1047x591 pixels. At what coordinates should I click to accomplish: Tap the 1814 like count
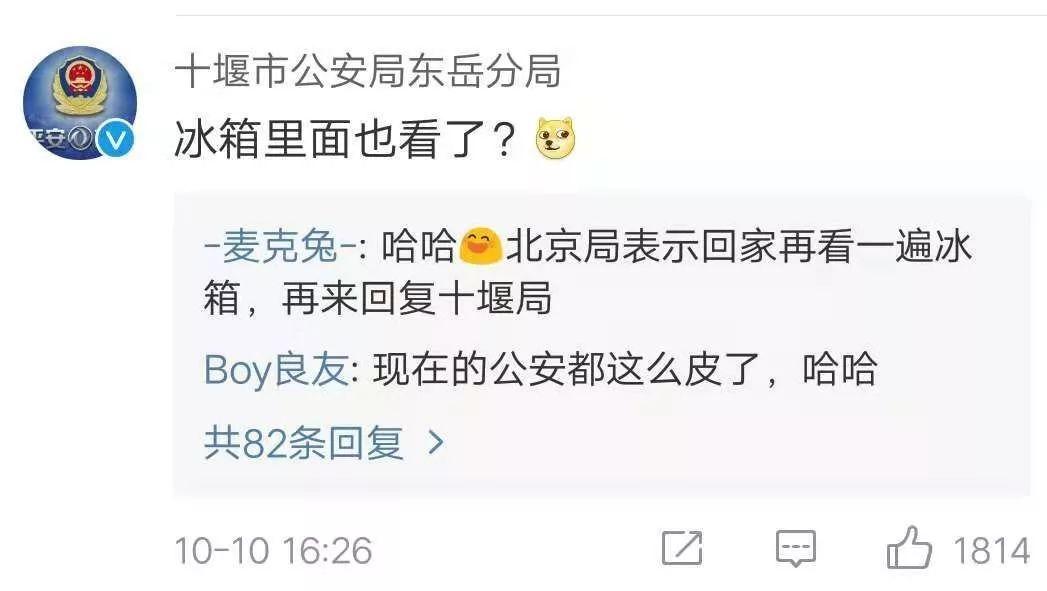pyautogui.click(x=991, y=551)
